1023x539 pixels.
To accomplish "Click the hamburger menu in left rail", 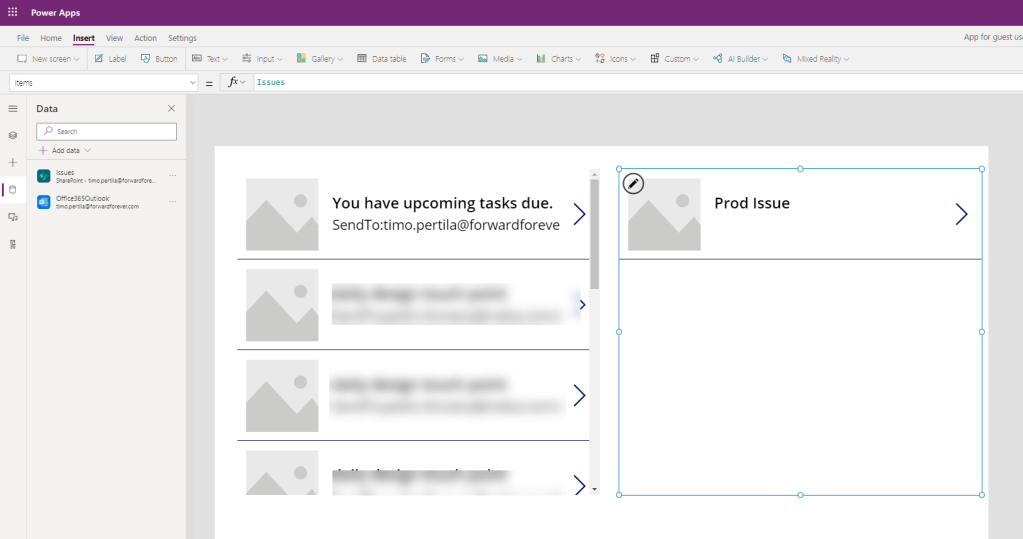I will coord(13,108).
